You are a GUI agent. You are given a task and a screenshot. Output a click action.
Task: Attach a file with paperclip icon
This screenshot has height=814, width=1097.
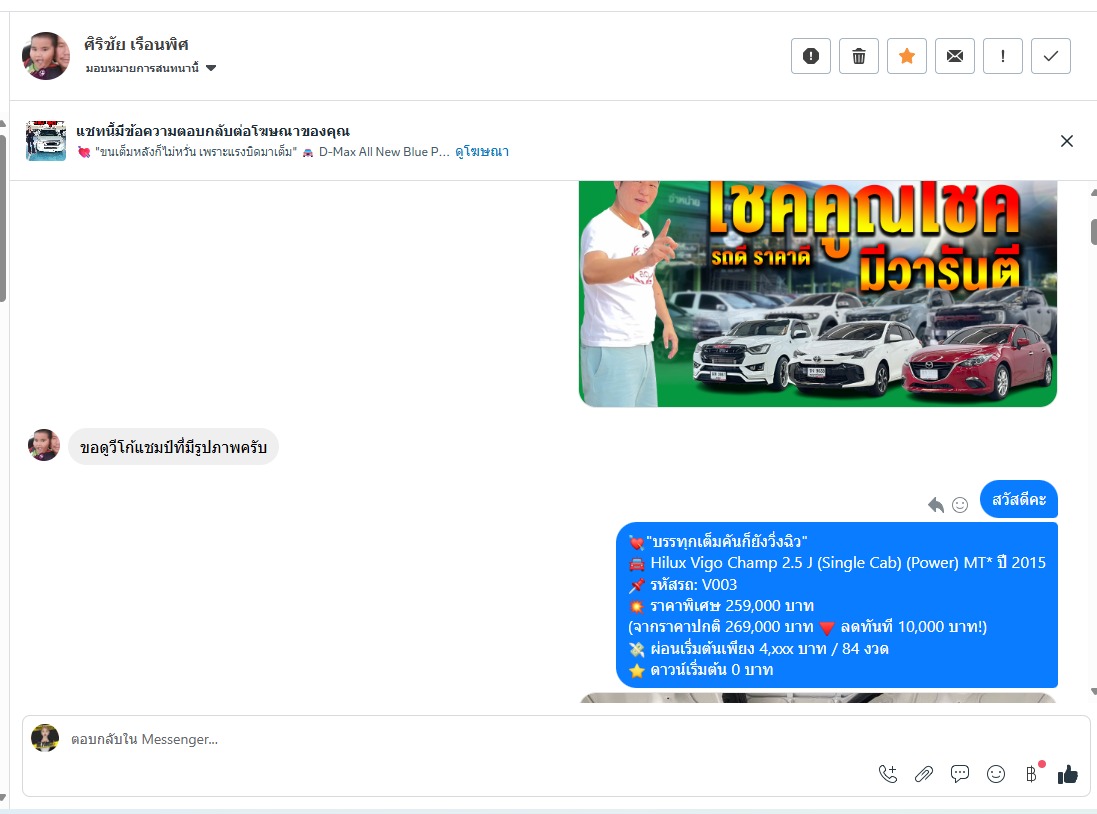pos(923,773)
